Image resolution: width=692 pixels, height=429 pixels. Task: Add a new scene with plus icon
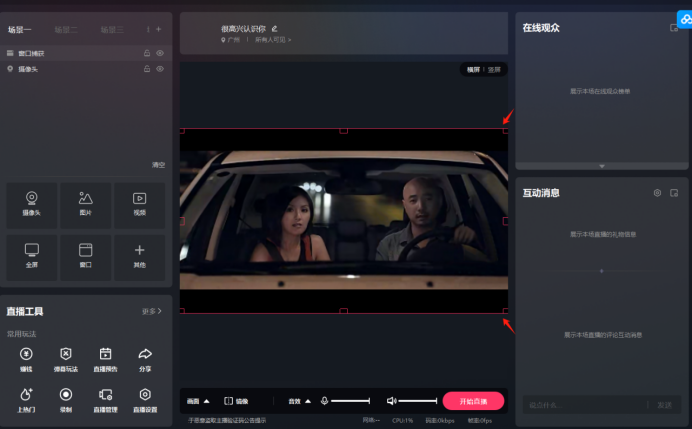(159, 29)
